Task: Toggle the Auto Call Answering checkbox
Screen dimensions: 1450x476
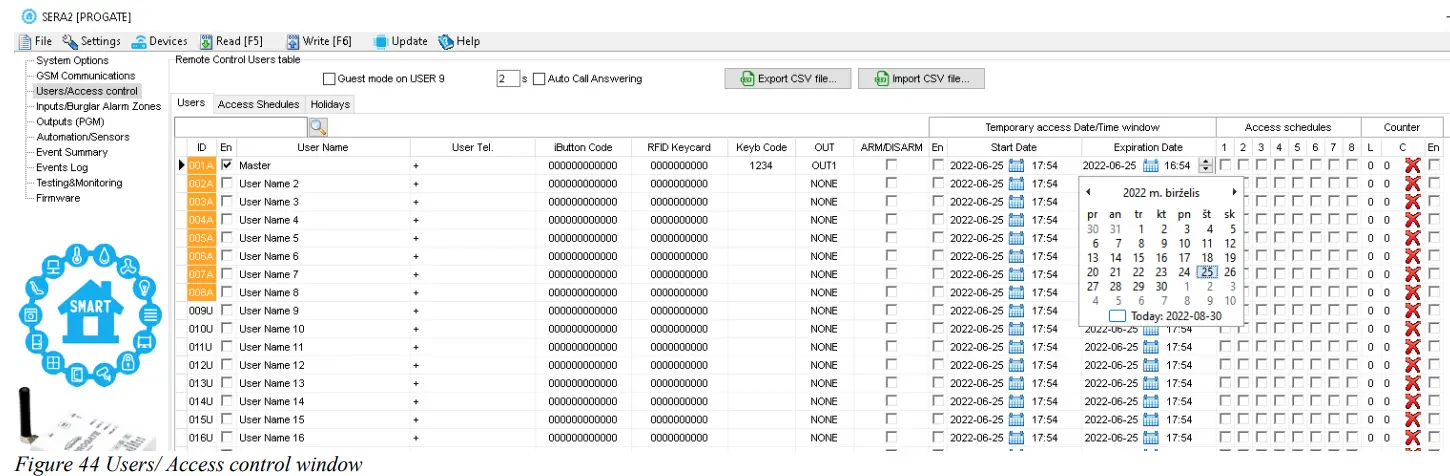Action: click(x=539, y=79)
